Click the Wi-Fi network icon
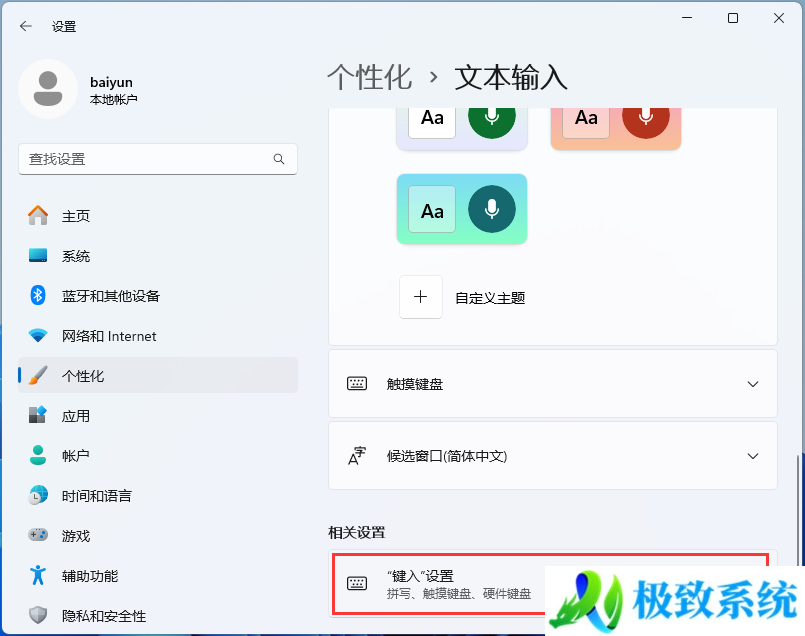 pyautogui.click(x=38, y=336)
